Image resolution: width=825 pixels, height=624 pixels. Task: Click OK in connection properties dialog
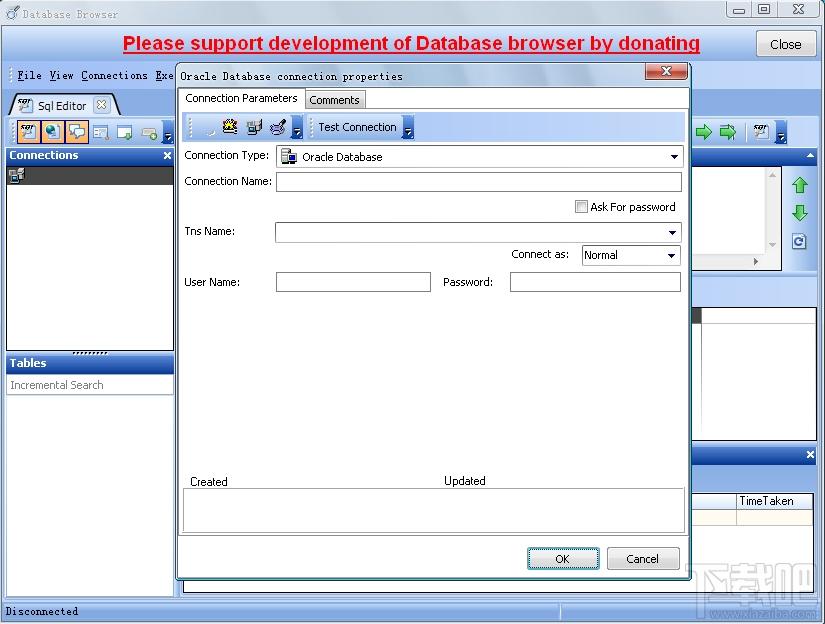[x=563, y=559]
